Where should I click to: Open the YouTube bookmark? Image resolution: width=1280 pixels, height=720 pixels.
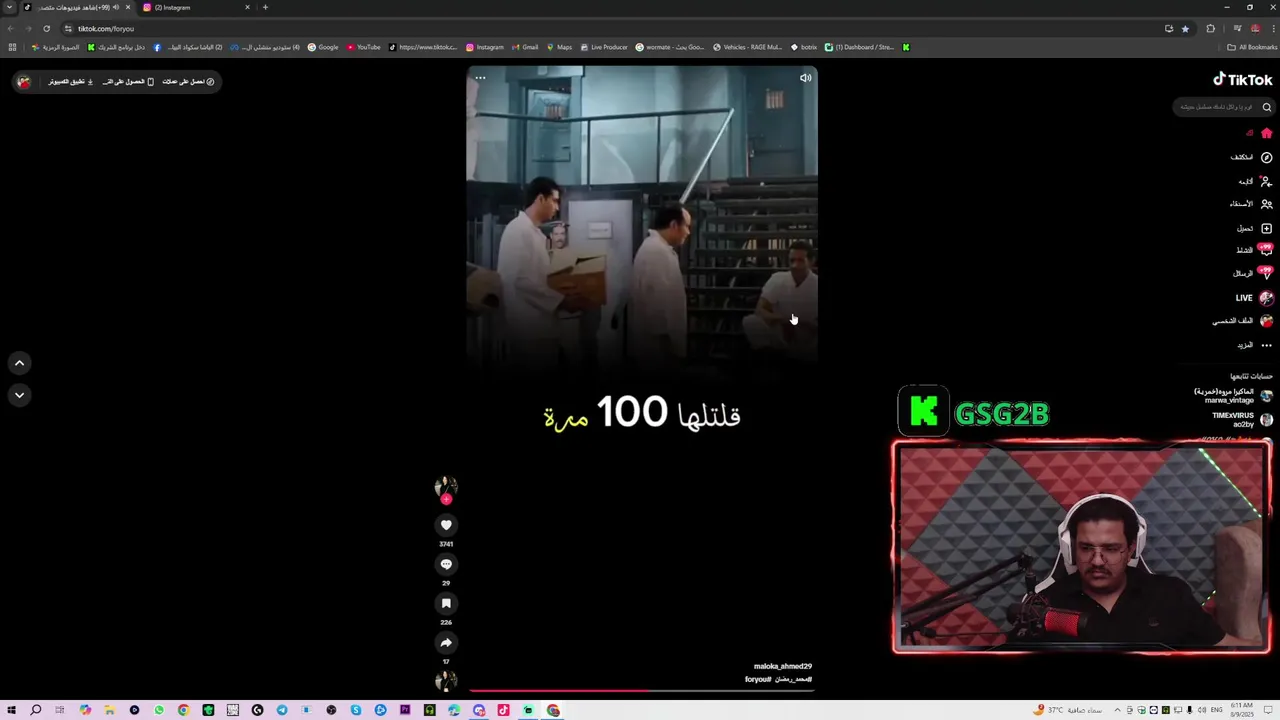tap(364, 47)
